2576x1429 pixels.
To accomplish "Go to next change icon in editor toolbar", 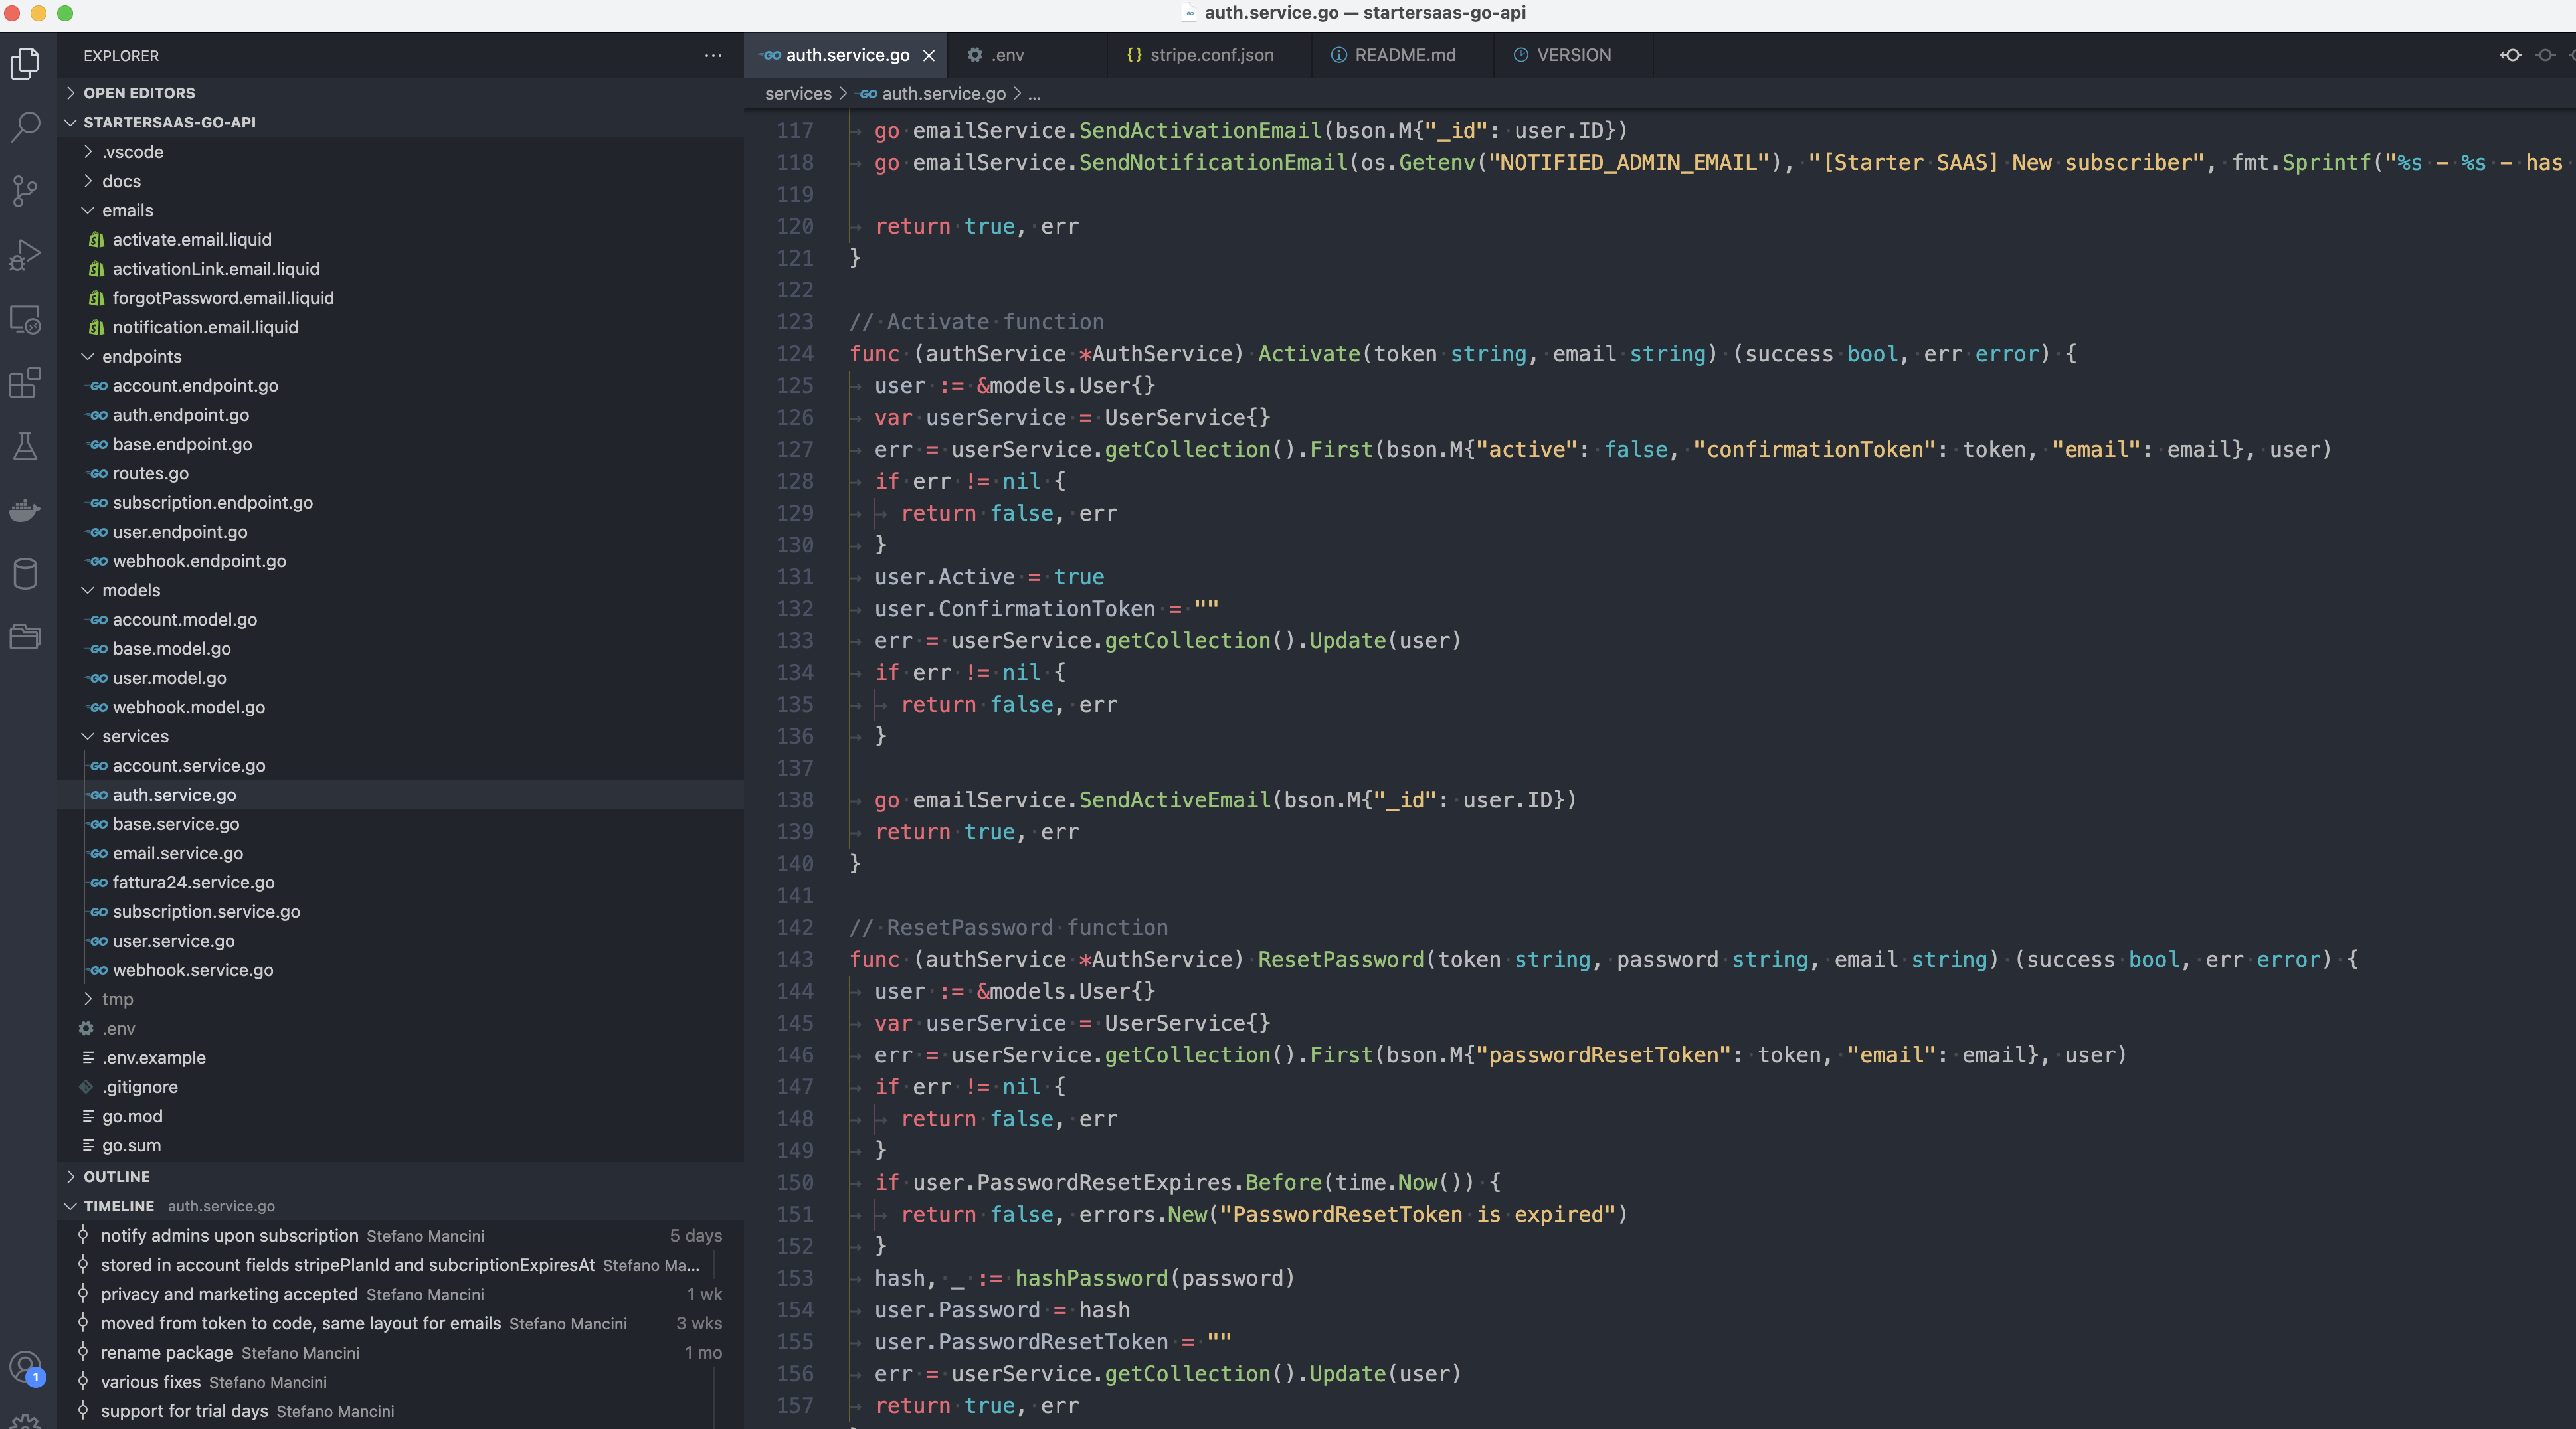I will point(2546,55).
